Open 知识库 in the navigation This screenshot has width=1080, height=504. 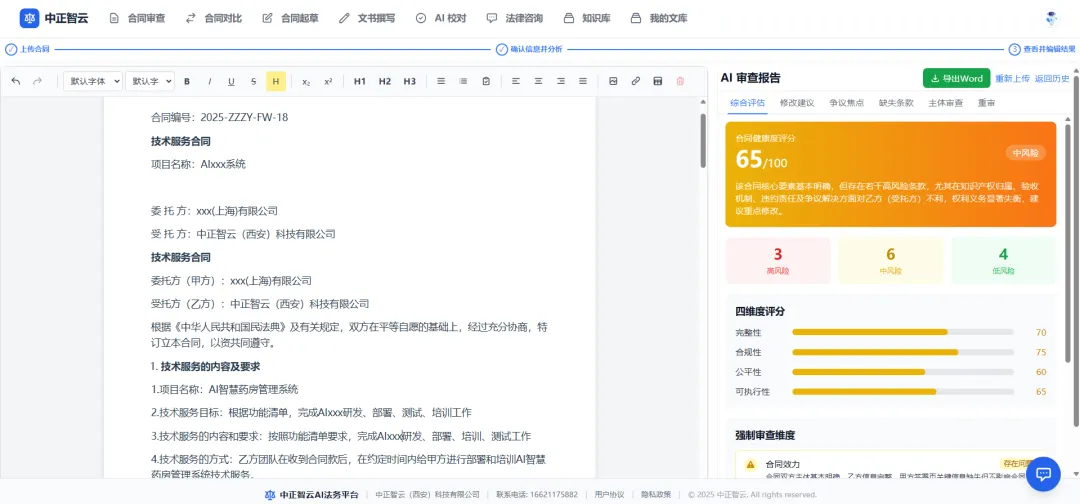pos(587,19)
